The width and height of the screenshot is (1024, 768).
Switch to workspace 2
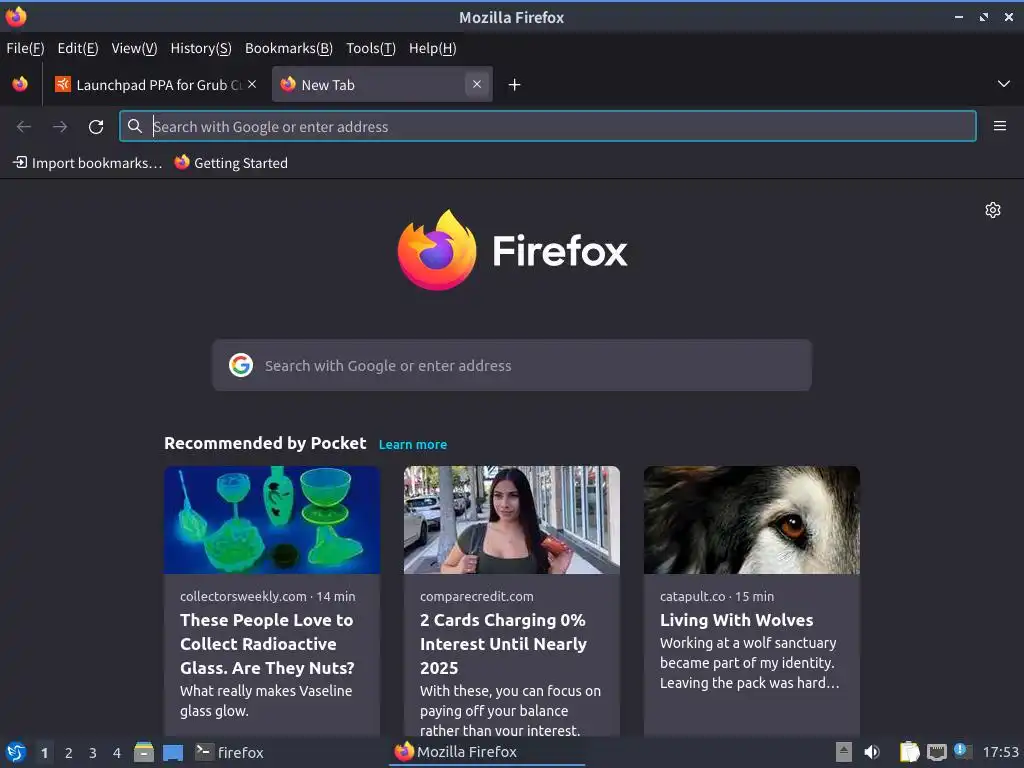pos(69,753)
